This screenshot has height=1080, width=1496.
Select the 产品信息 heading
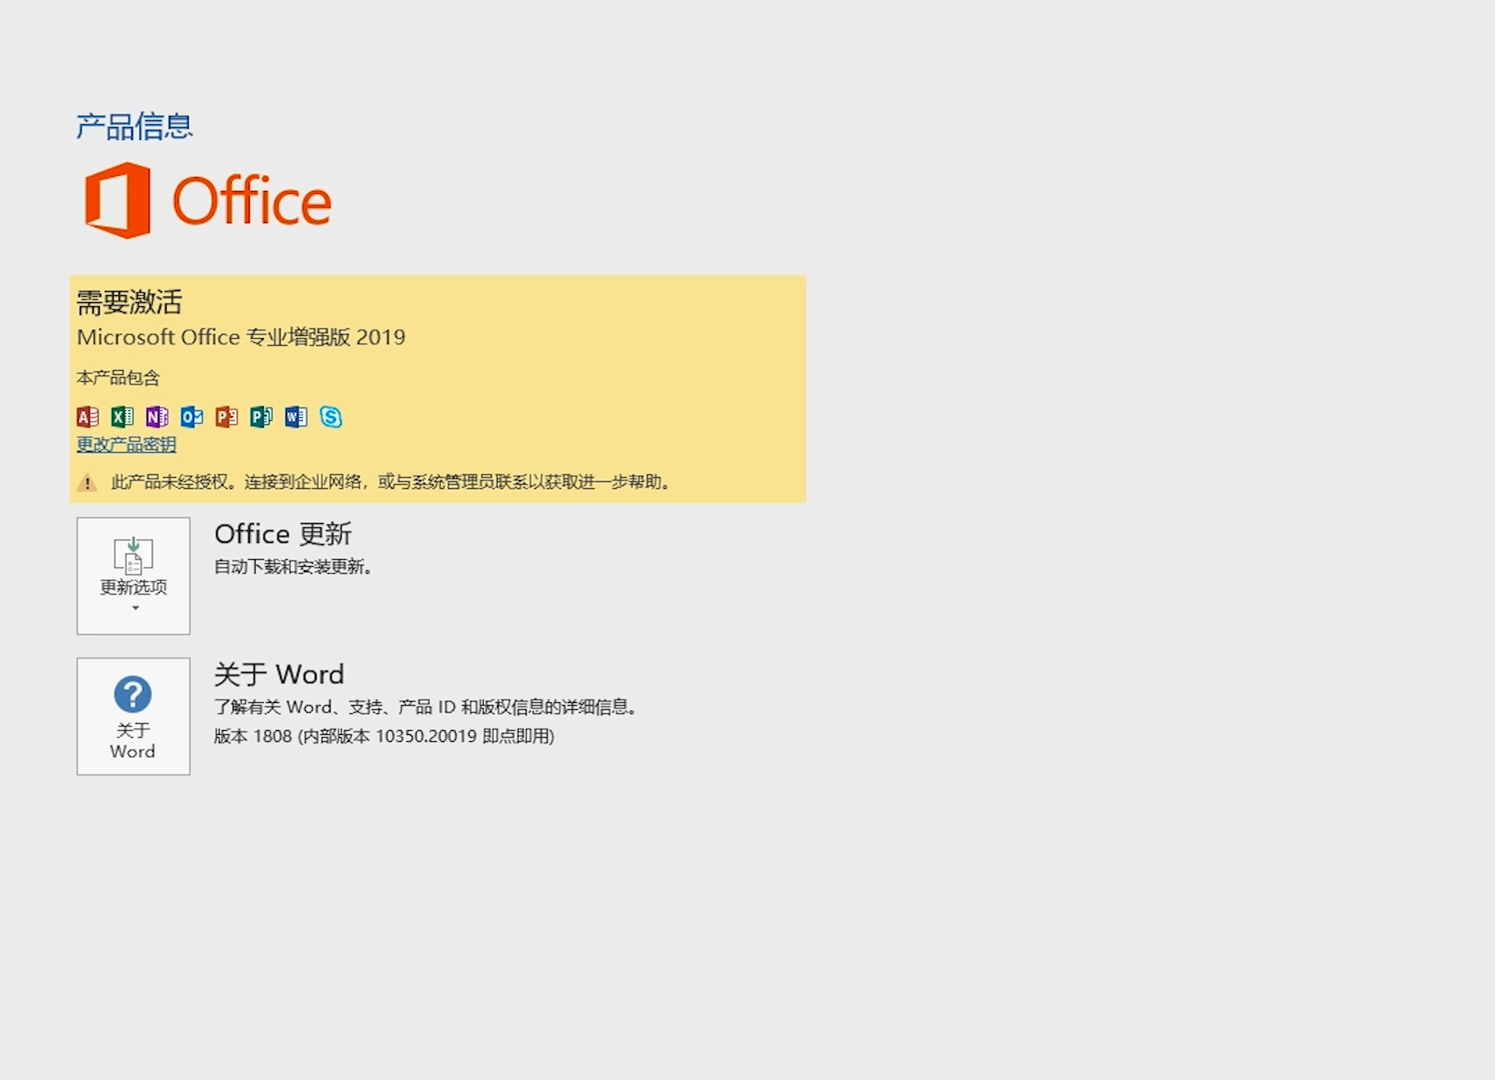[132, 124]
